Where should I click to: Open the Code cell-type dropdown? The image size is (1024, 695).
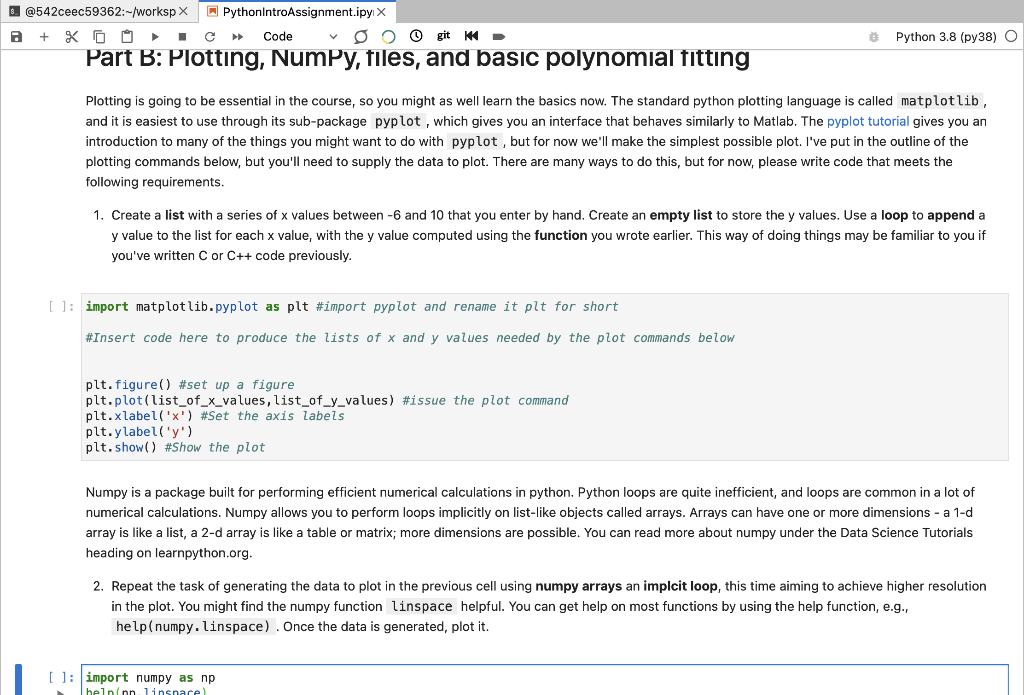(300, 36)
